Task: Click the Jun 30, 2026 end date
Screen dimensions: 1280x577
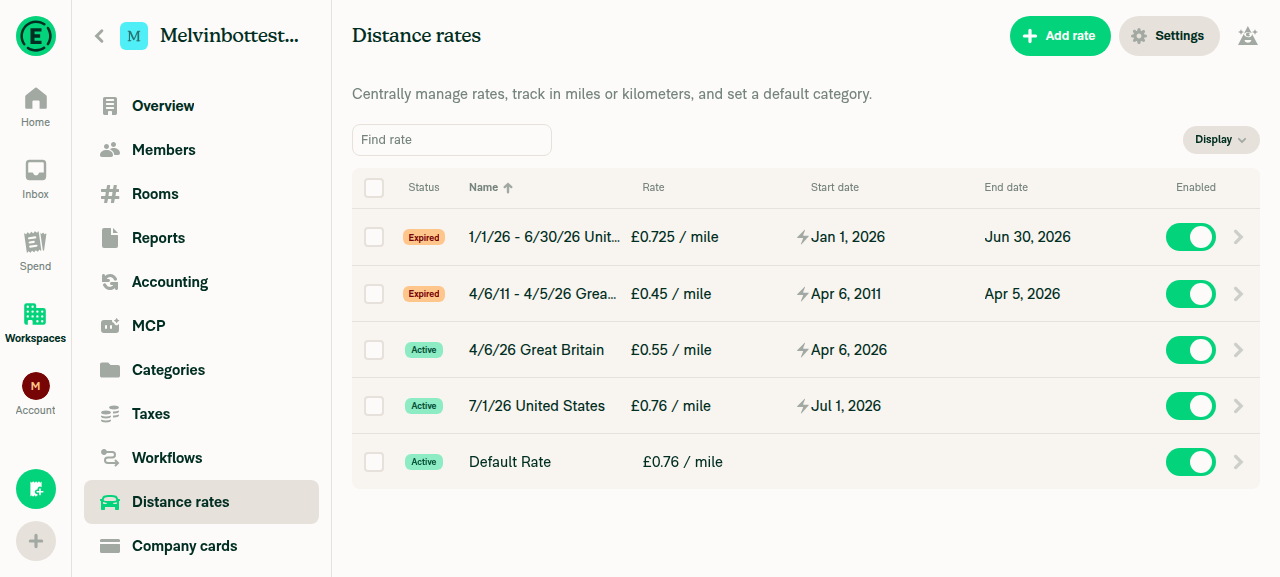Action: click(1027, 237)
